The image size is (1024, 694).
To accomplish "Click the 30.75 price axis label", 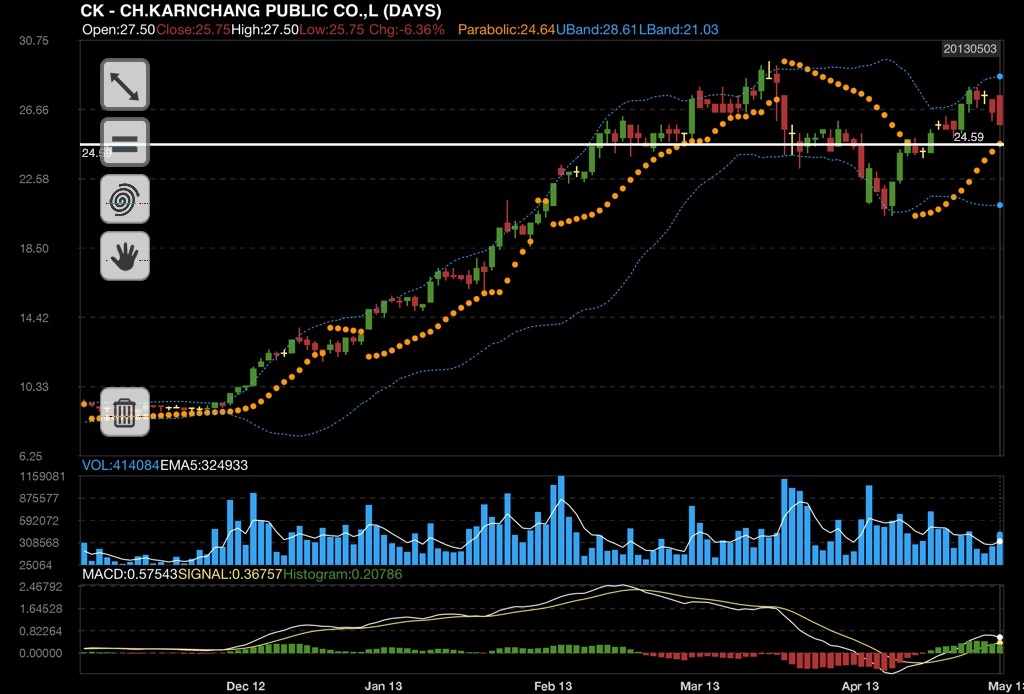I will coord(34,40).
